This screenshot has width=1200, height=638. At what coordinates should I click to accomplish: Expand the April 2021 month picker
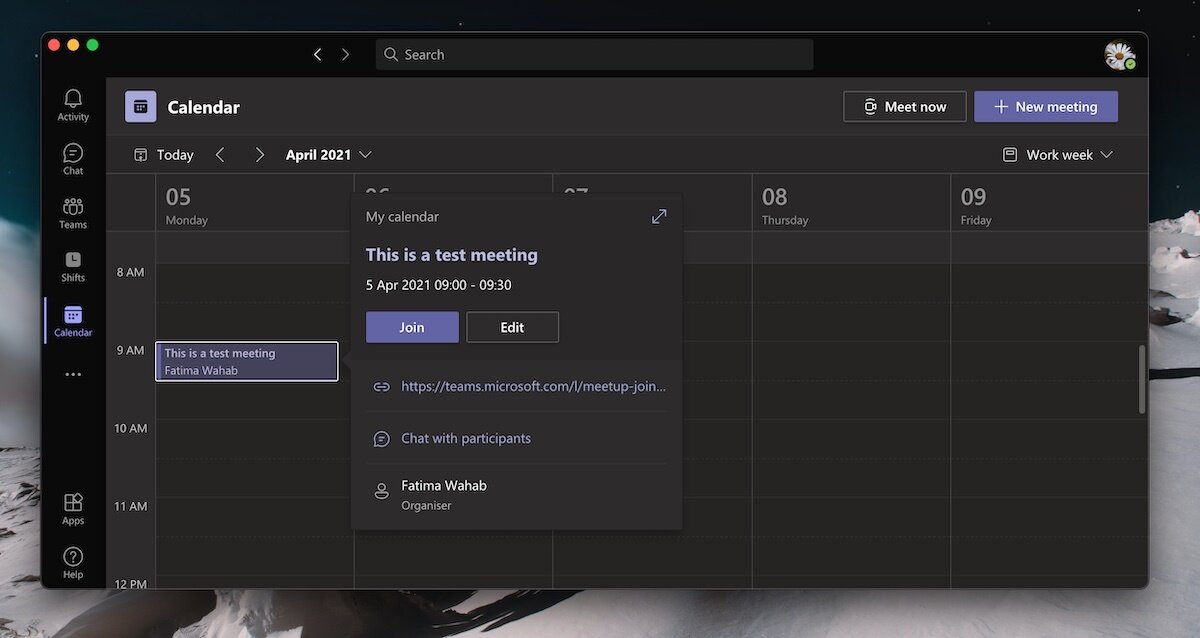pyautogui.click(x=328, y=155)
